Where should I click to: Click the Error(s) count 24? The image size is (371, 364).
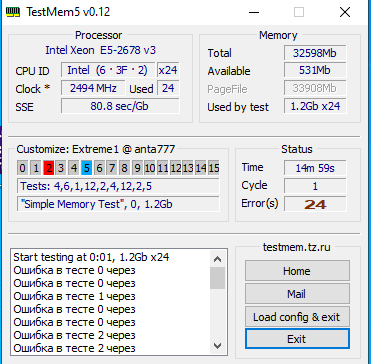tap(315, 204)
